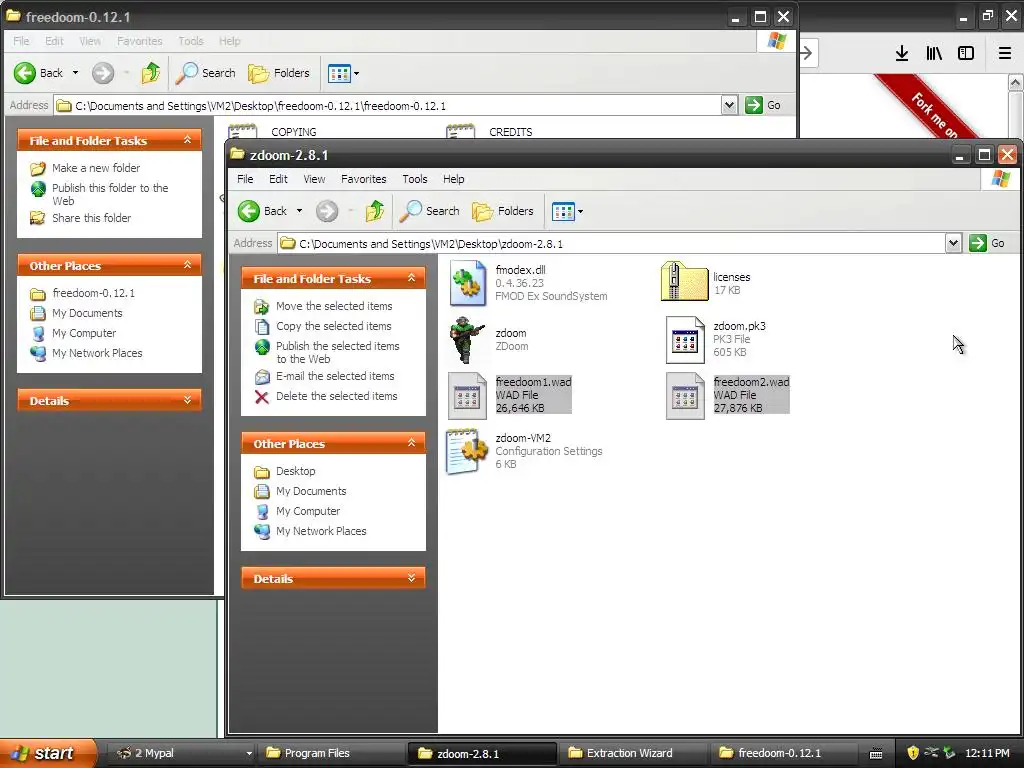Click Copy the selected items

333,326
